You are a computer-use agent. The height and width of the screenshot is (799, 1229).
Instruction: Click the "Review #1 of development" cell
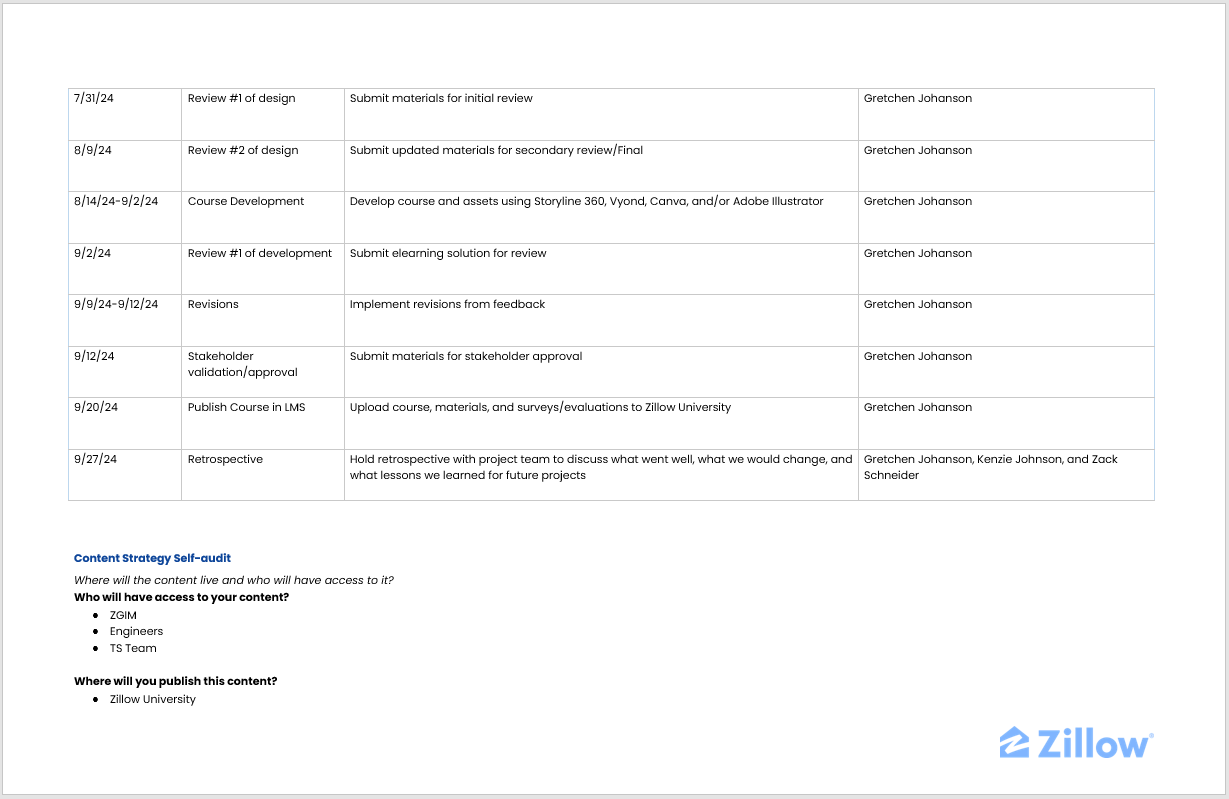(260, 254)
